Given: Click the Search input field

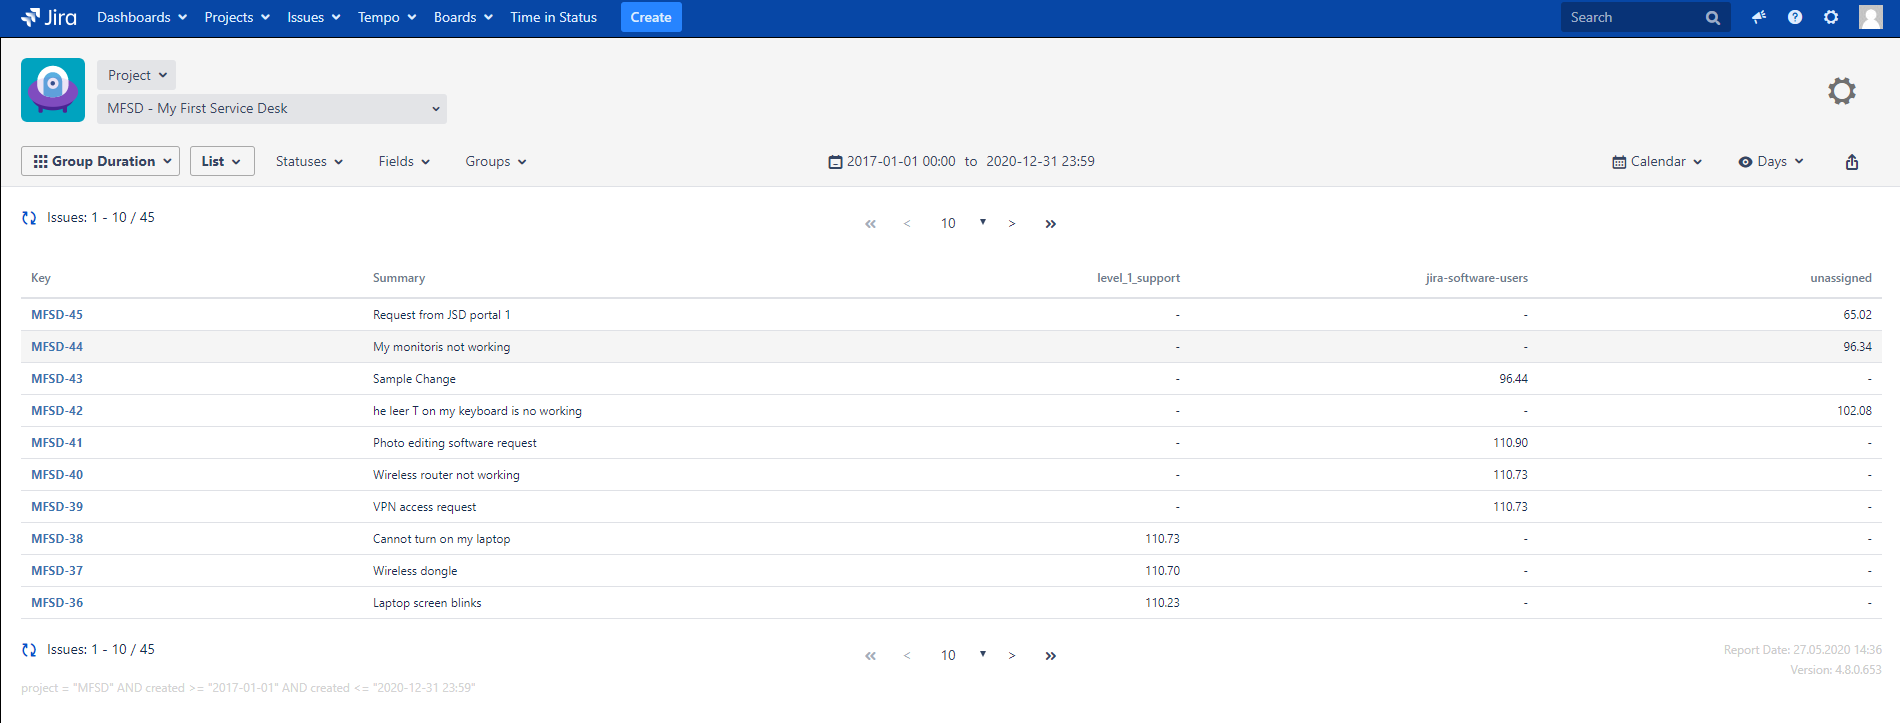Looking at the screenshot, I should (1633, 17).
